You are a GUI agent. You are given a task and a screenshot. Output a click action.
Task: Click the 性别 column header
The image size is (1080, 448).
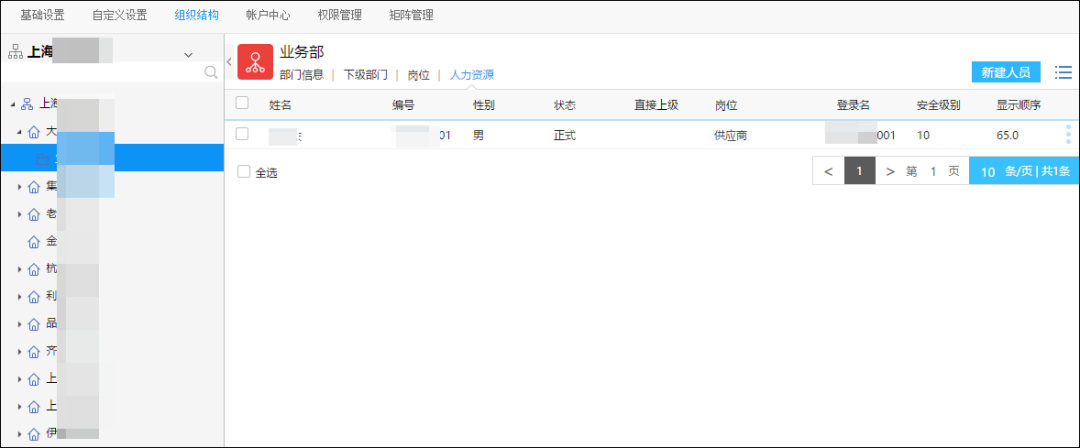(484, 105)
